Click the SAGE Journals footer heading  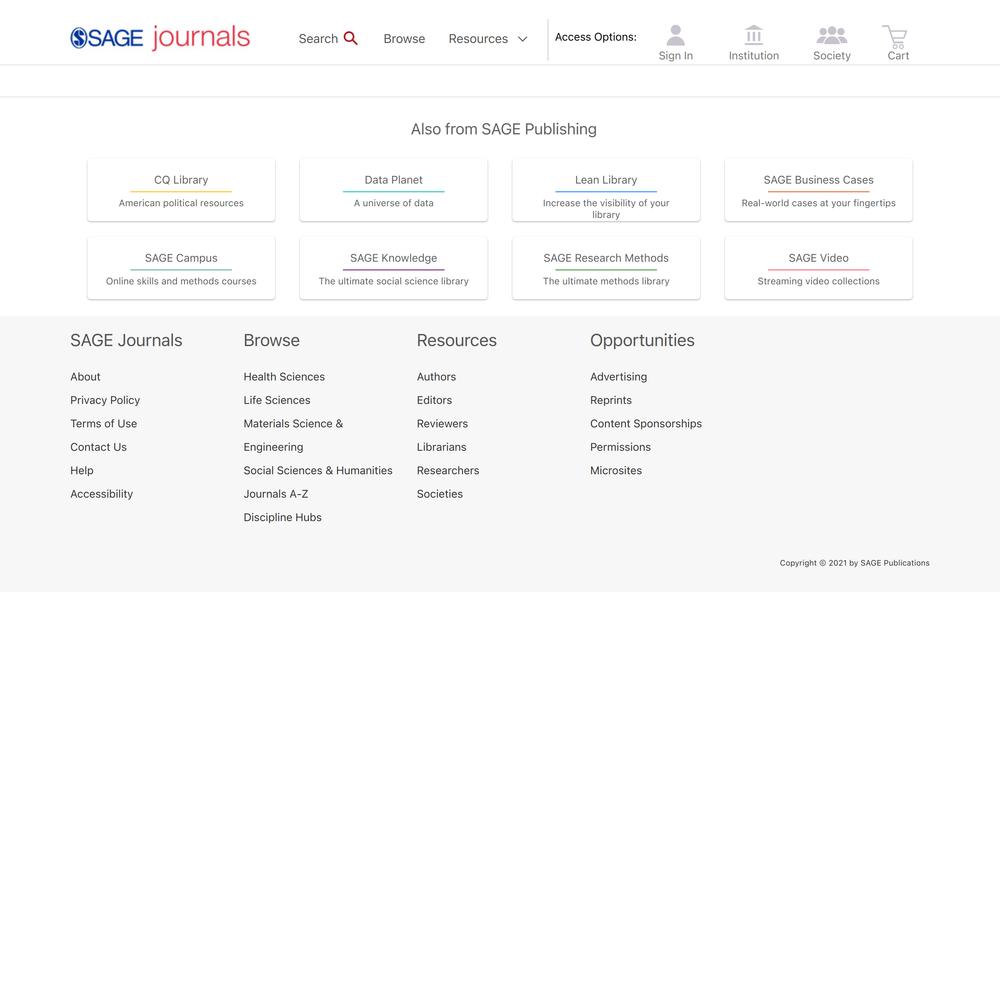[126, 341]
